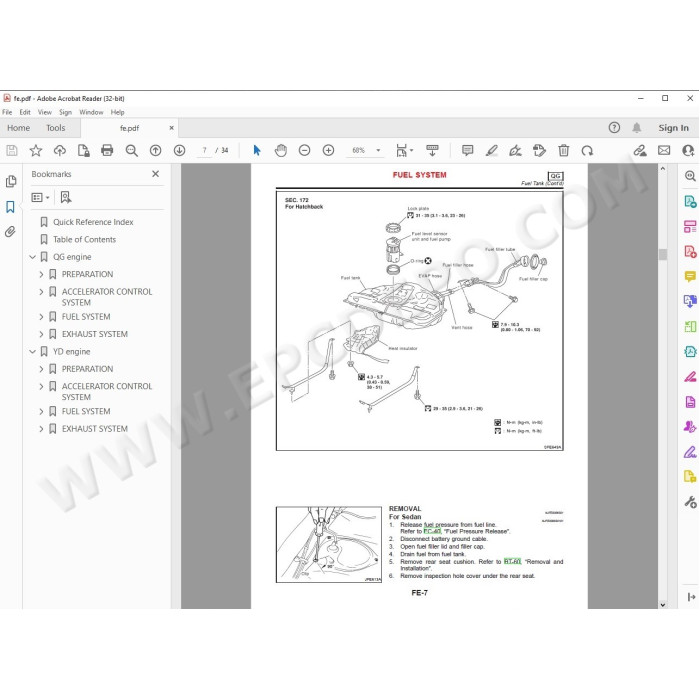Follow the EC-40 link in text
This screenshot has width=700, height=700.
(x=432, y=531)
